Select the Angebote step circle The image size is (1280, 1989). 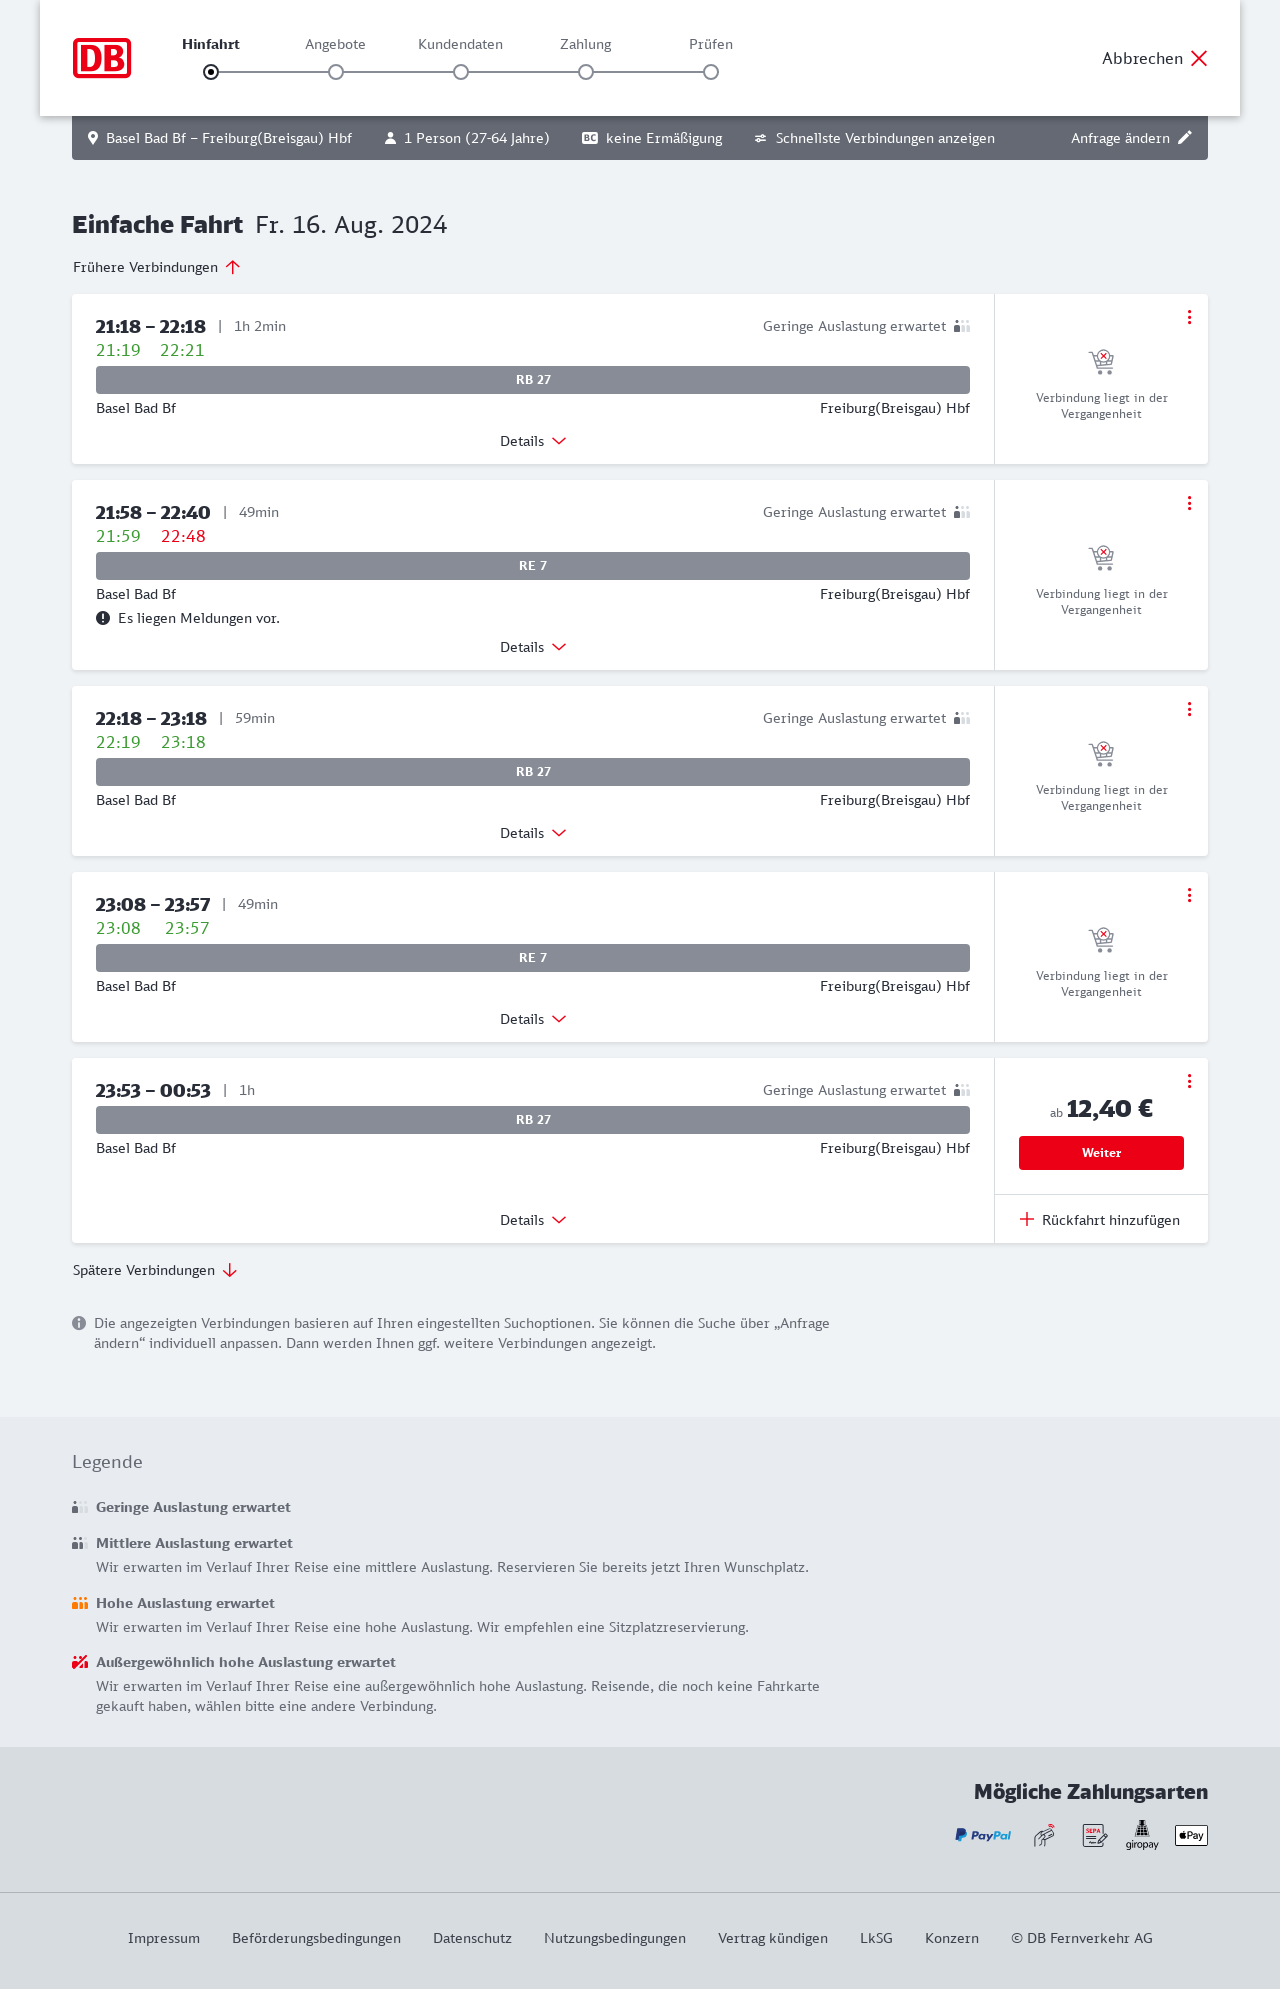click(336, 72)
